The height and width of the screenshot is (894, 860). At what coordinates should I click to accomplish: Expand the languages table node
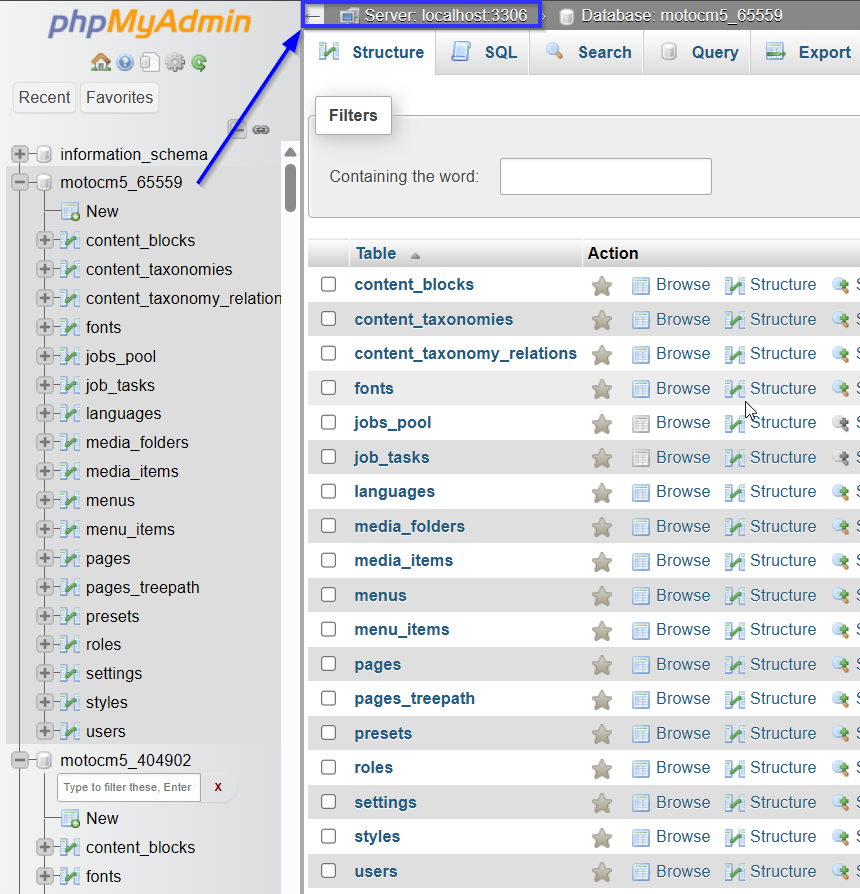tap(44, 413)
